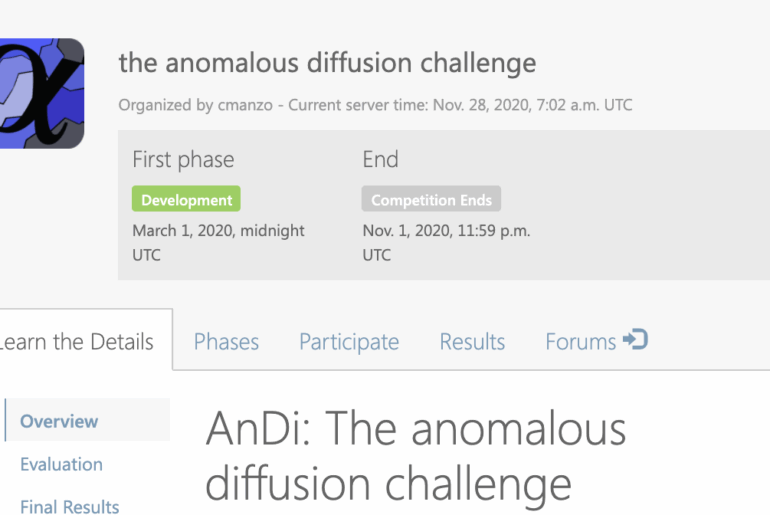
Task: View the Results tab
Action: click(x=472, y=342)
